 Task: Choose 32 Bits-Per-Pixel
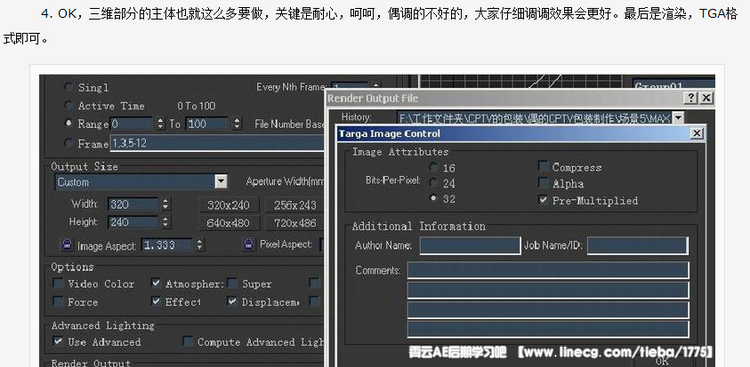(x=434, y=198)
